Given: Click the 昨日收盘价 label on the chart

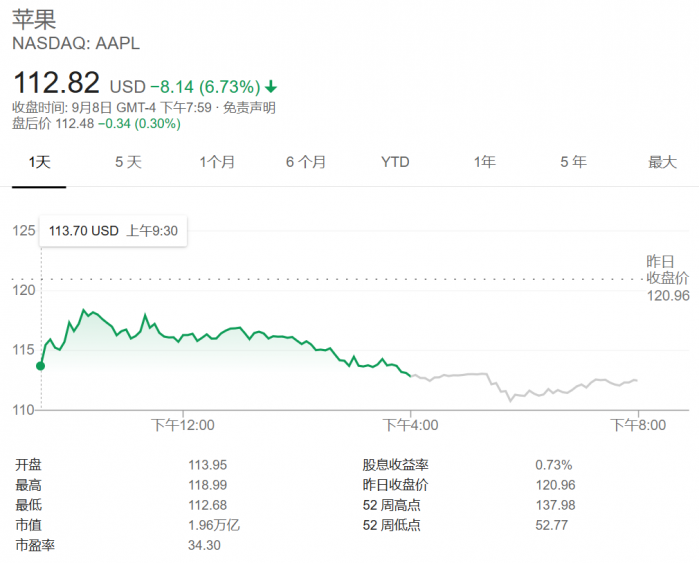Looking at the screenshot, I should 667,270.
